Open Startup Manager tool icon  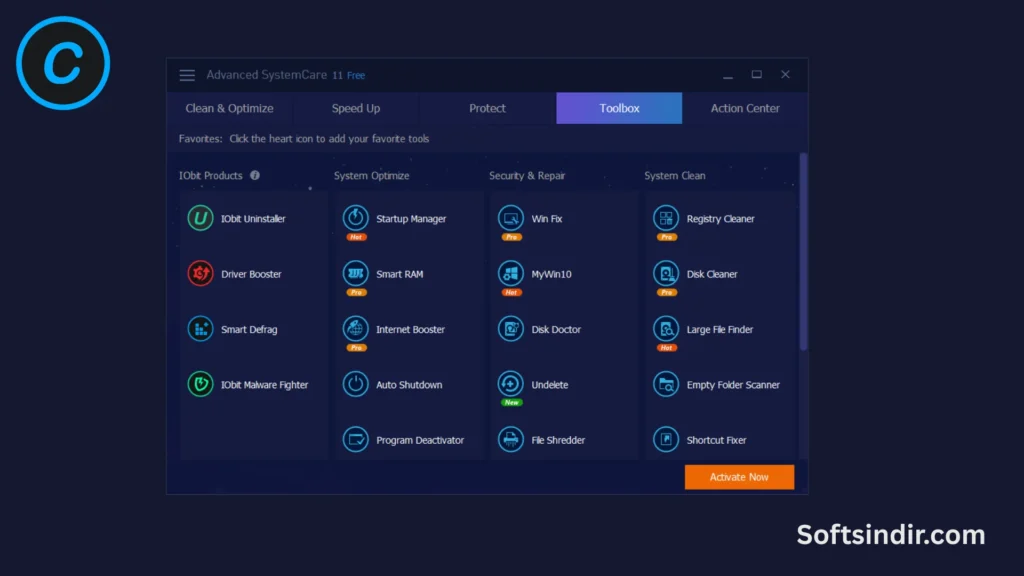point(356,218)
